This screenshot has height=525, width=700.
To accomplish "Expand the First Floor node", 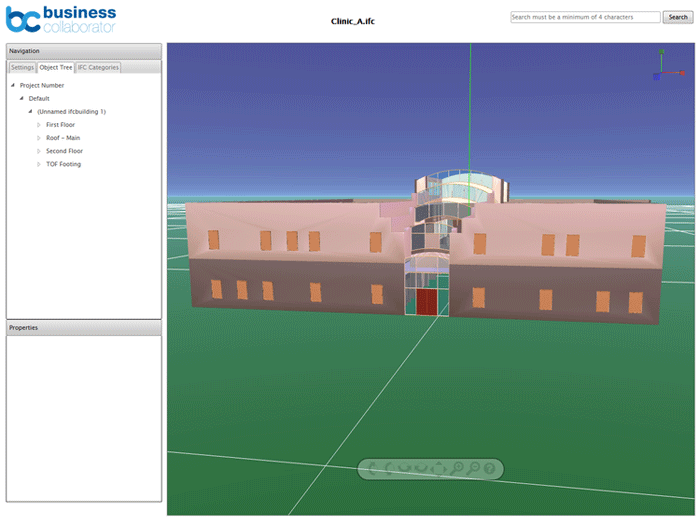I will coord(39,125).
